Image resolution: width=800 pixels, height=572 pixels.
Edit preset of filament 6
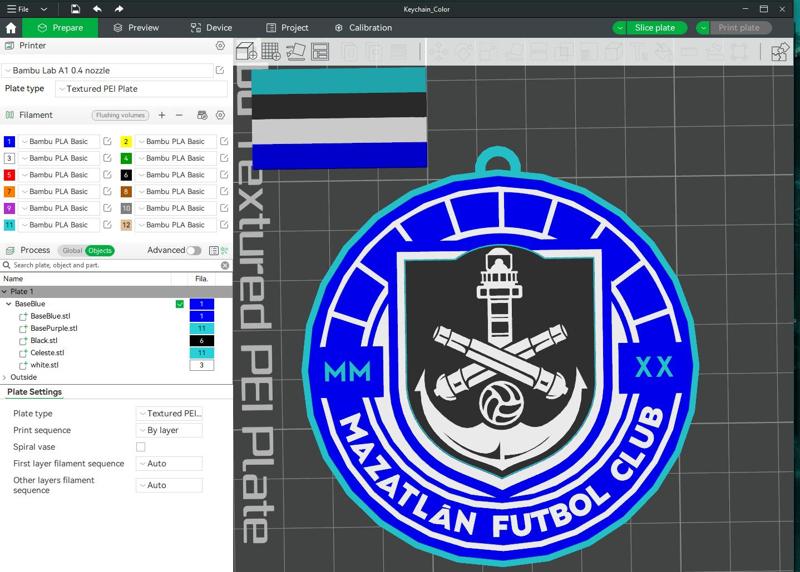click(224, 175)
